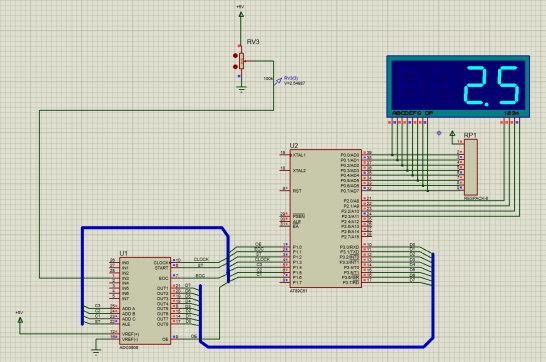Select the U1 ADC0808 chip body

pyautogui.click(x=145, y=301)
